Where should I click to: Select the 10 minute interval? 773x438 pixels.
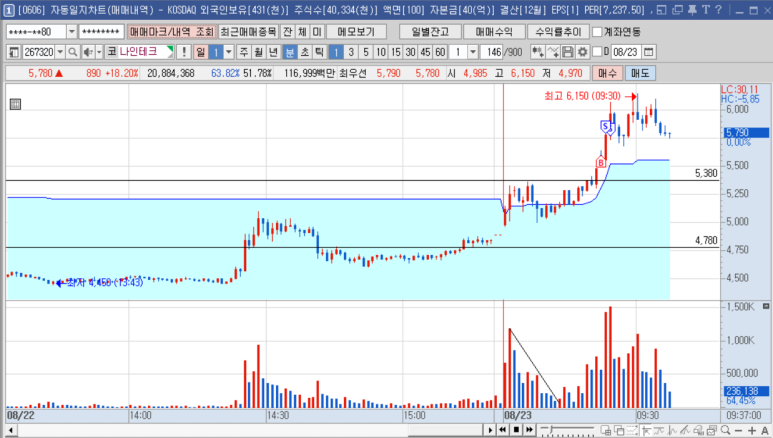click(381, 52)
